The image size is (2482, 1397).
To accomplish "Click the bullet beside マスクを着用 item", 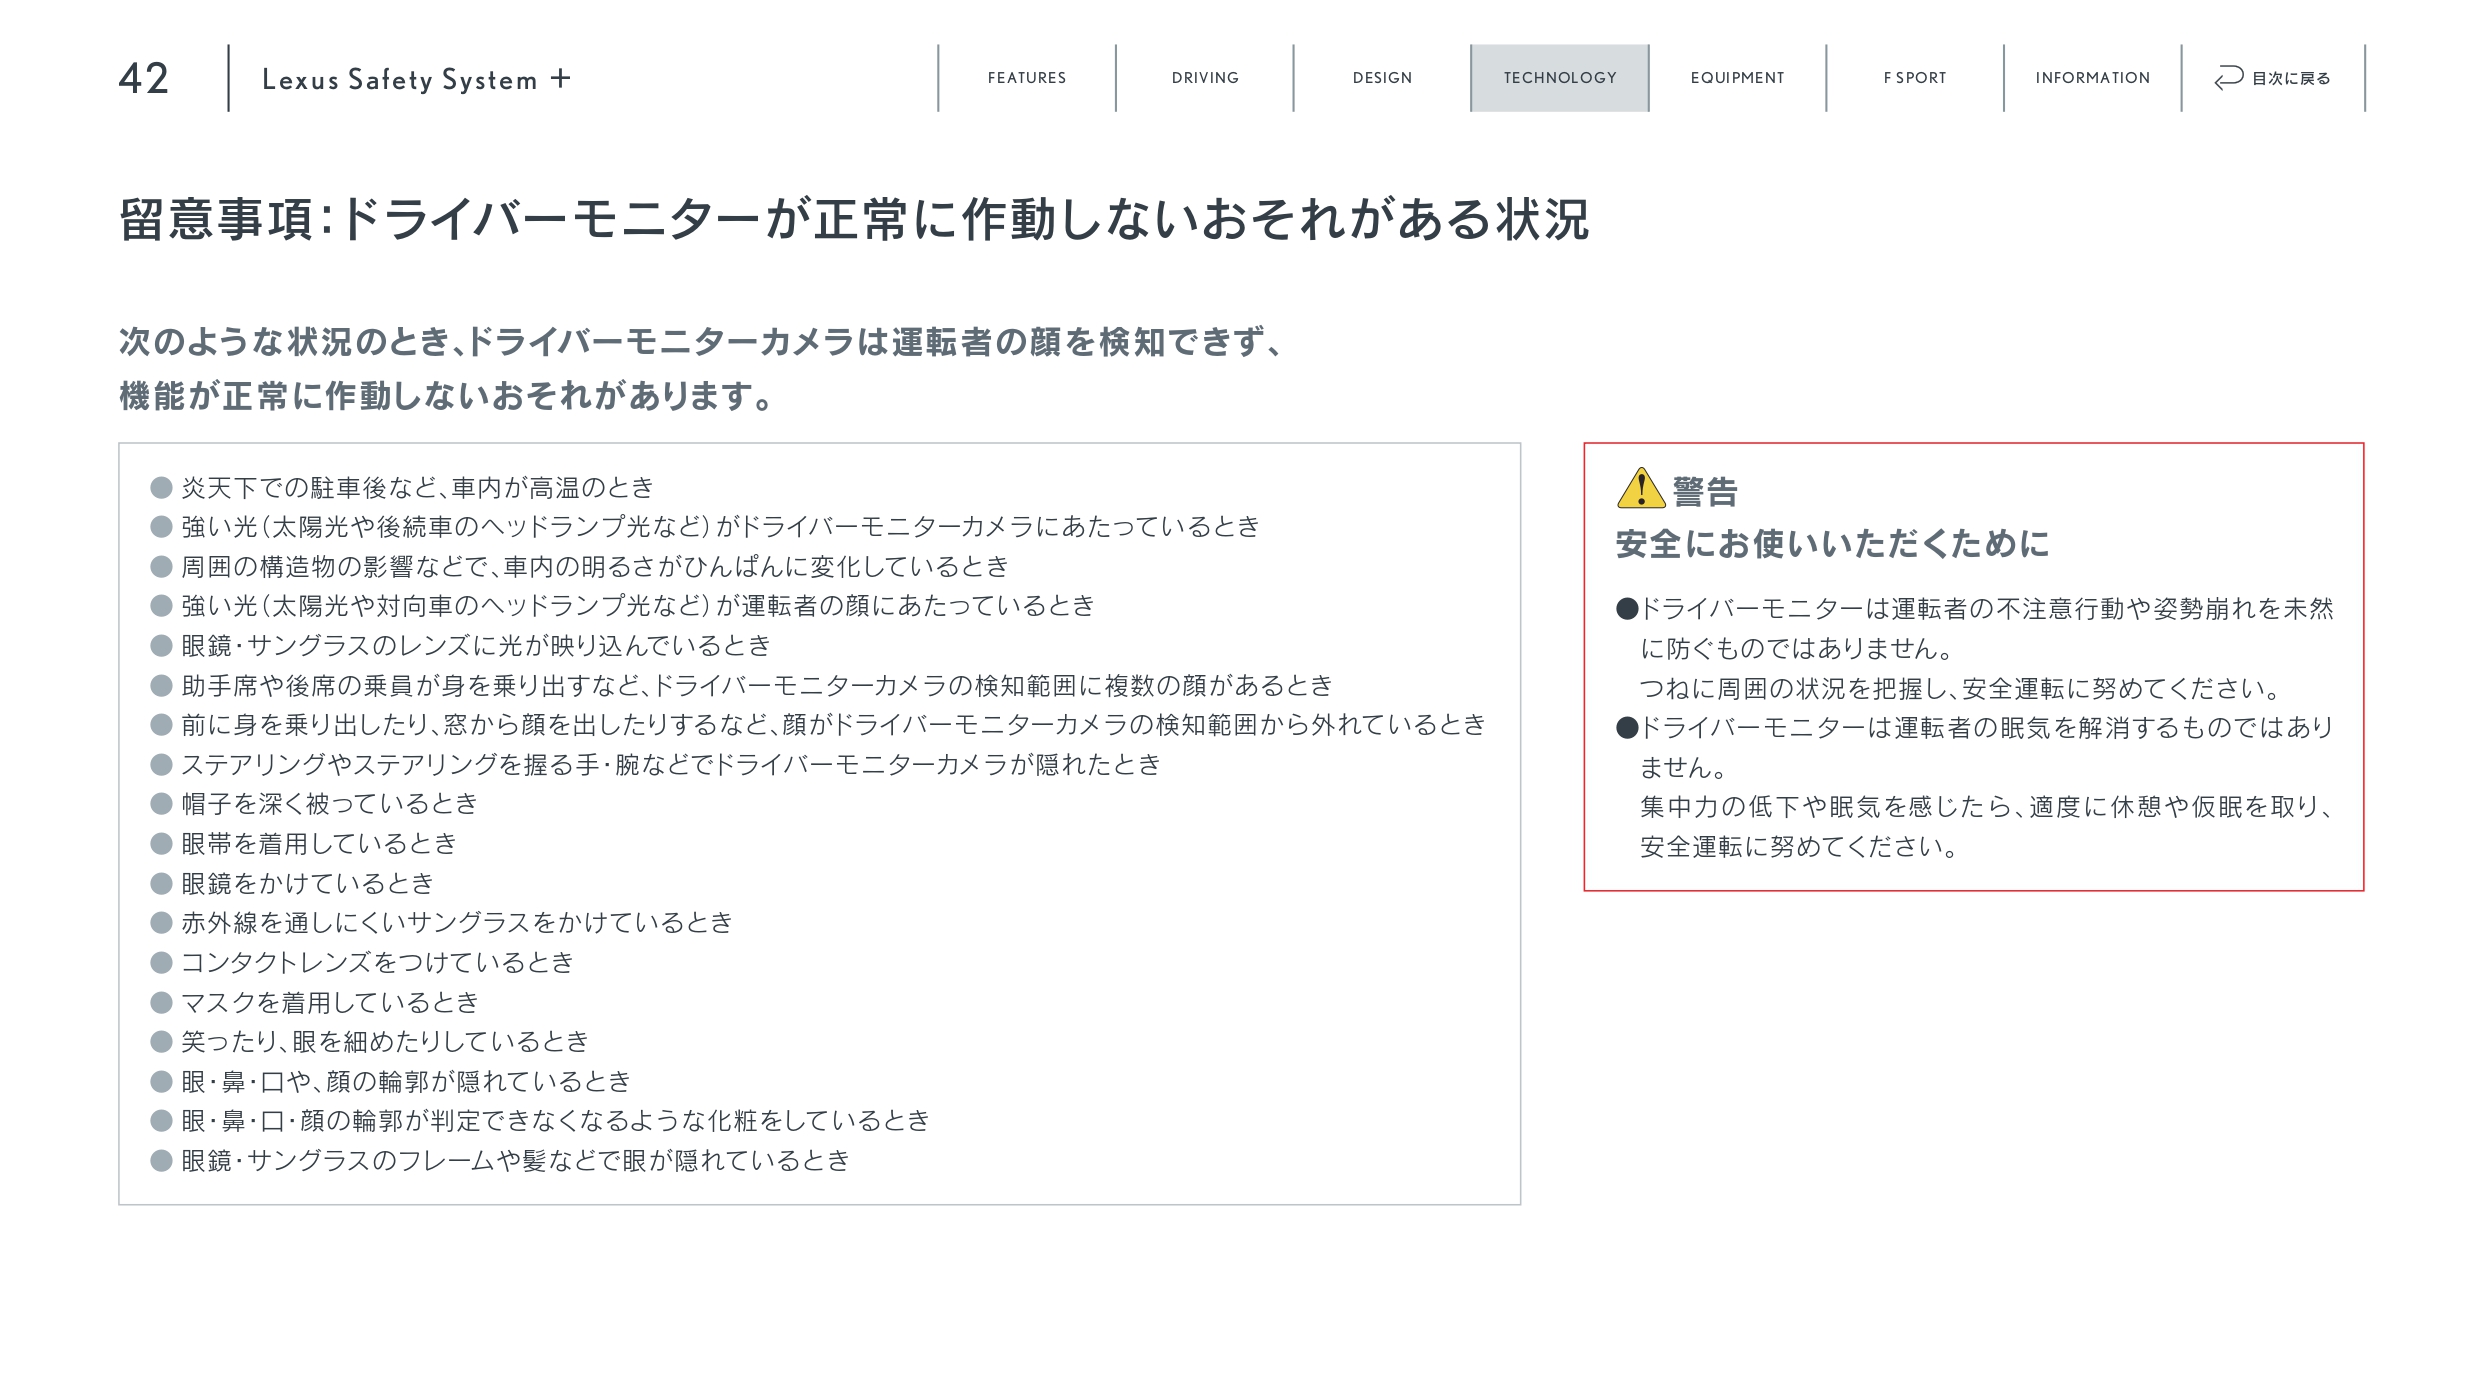I will [161, 1002].
